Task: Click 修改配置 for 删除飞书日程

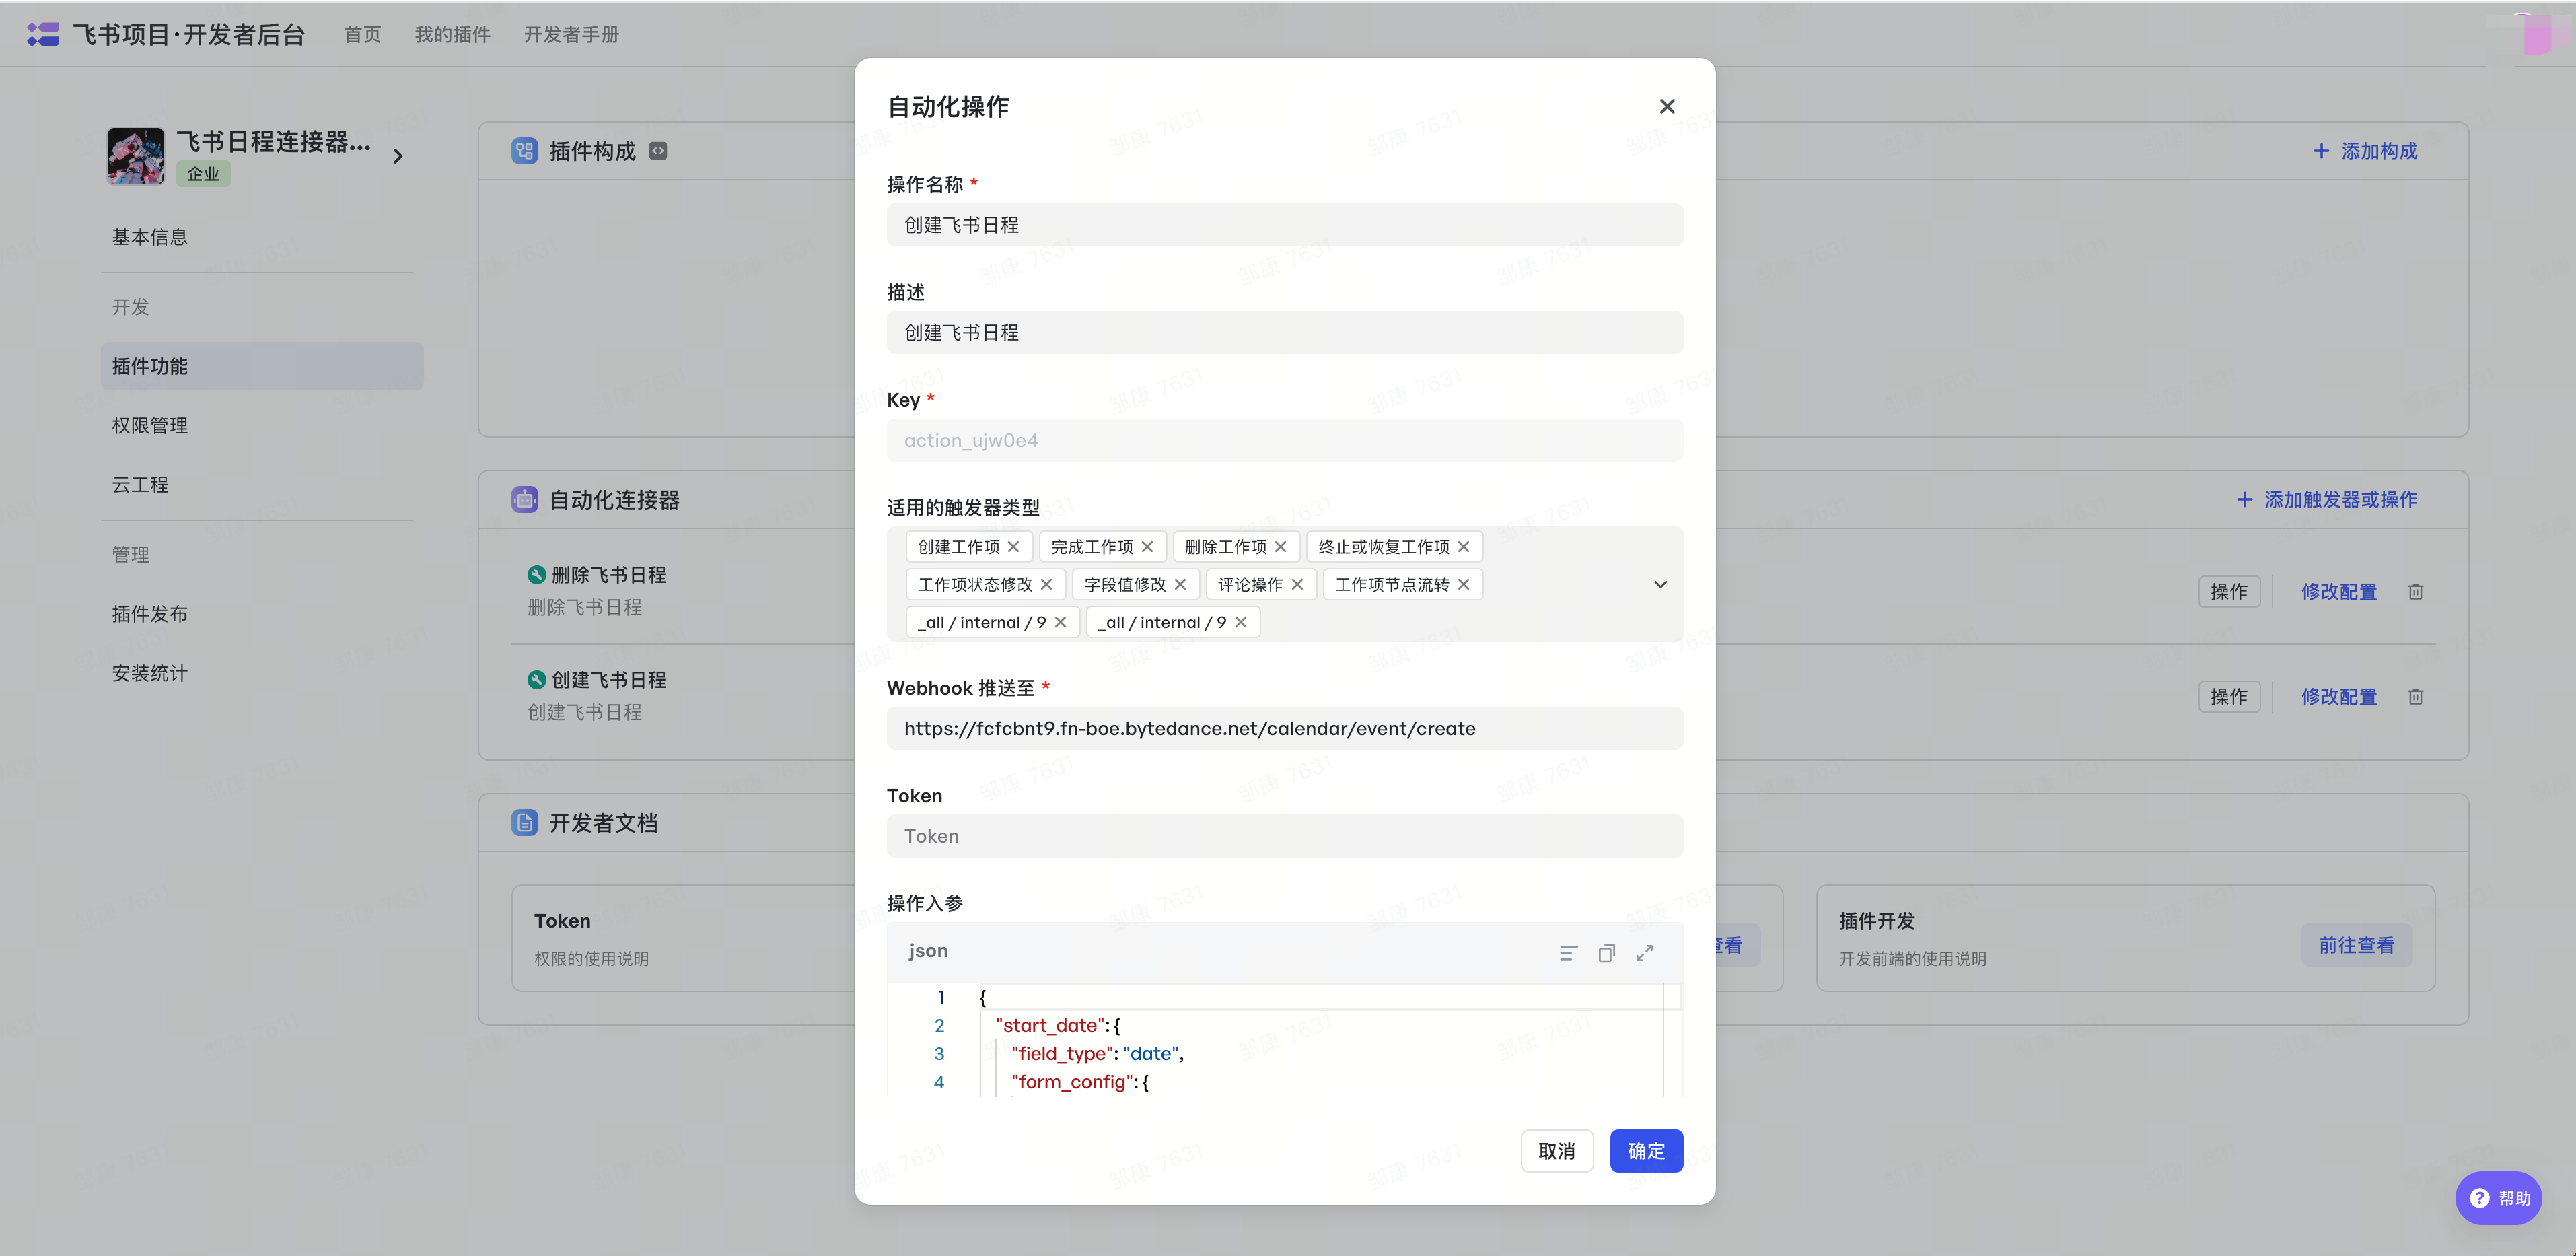Action: coord(2339,592)
